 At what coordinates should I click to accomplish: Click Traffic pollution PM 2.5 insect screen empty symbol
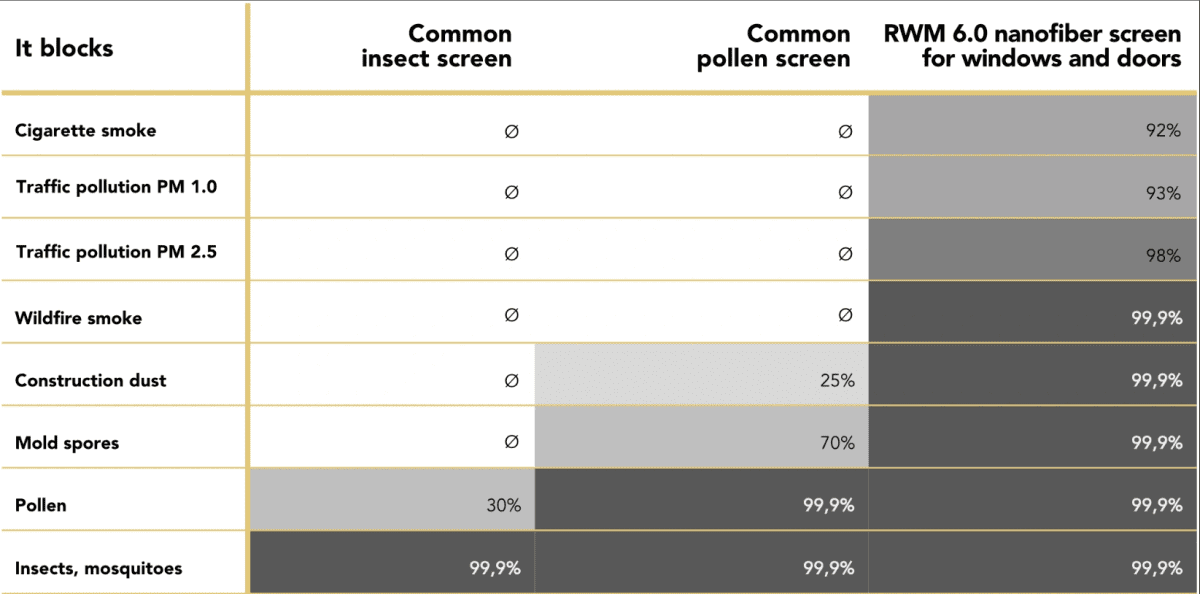512,254
